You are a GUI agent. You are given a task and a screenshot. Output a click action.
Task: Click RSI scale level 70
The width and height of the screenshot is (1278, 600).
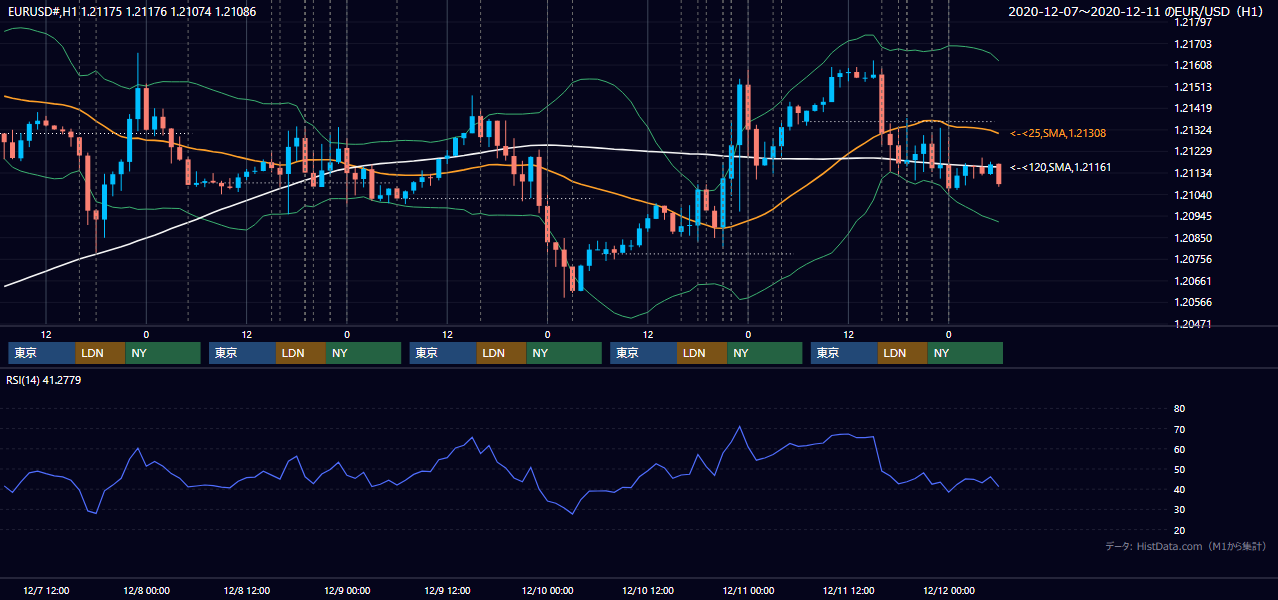[x=1179, y=429]
